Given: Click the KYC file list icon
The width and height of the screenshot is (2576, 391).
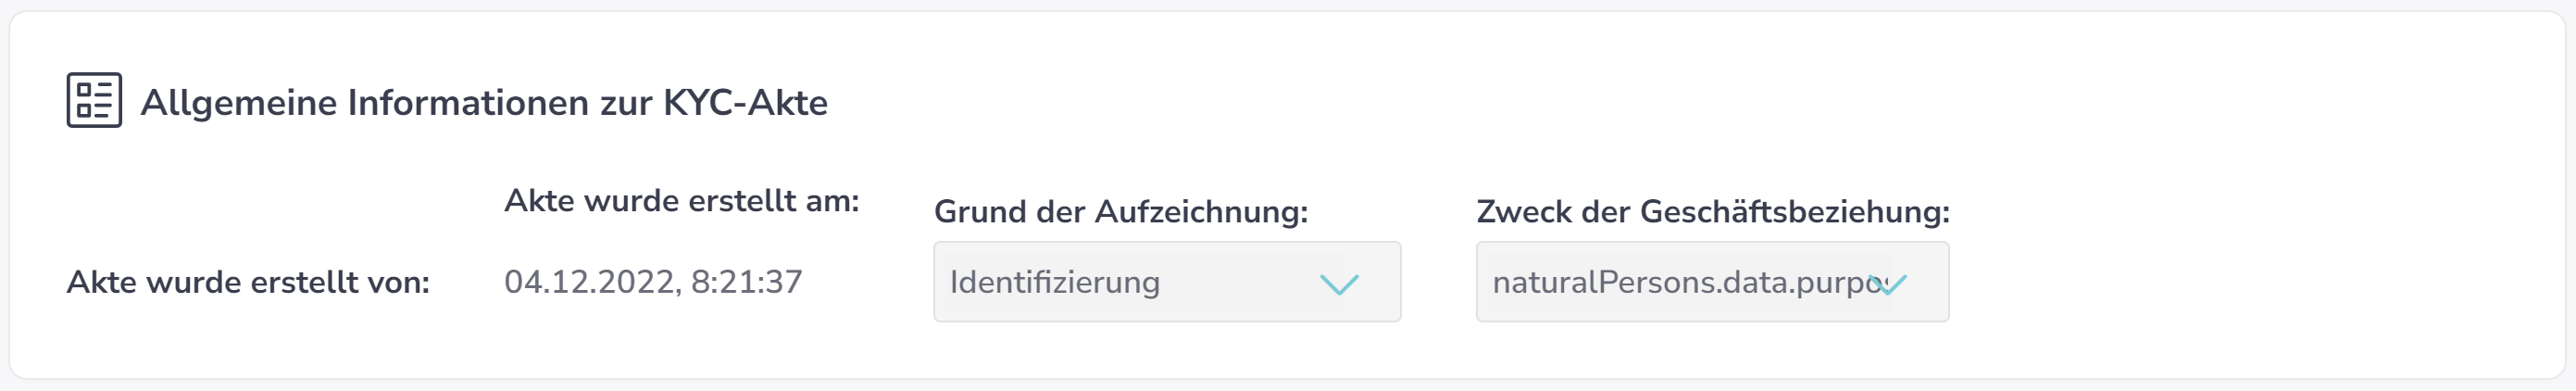Looking at the screenshot, I should point(94,100).
